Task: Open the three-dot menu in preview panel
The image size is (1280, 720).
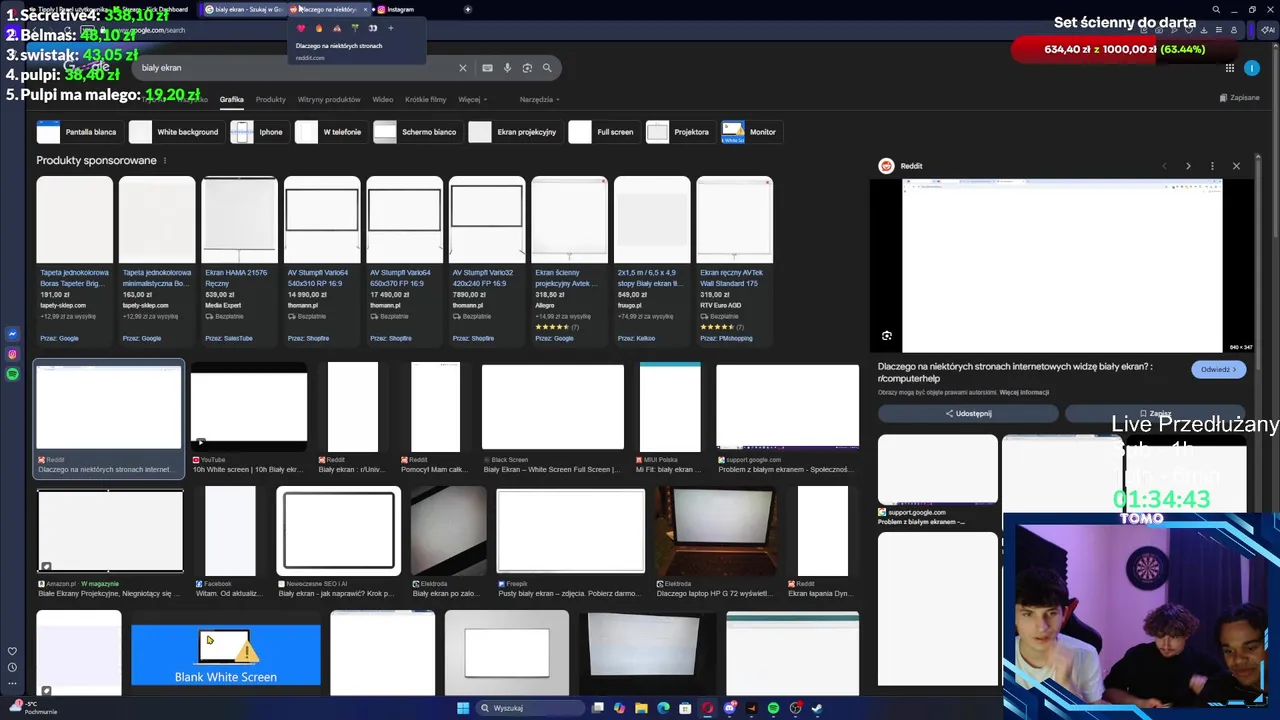Action: [1212, 166]
